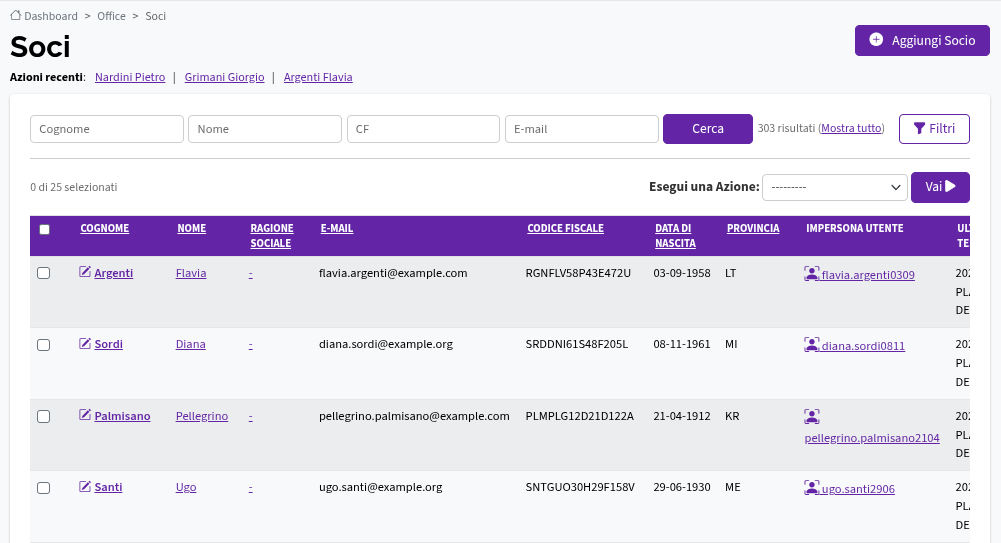Sort table by Nome column
The image size is (1001, 543).
coord(192,228)
